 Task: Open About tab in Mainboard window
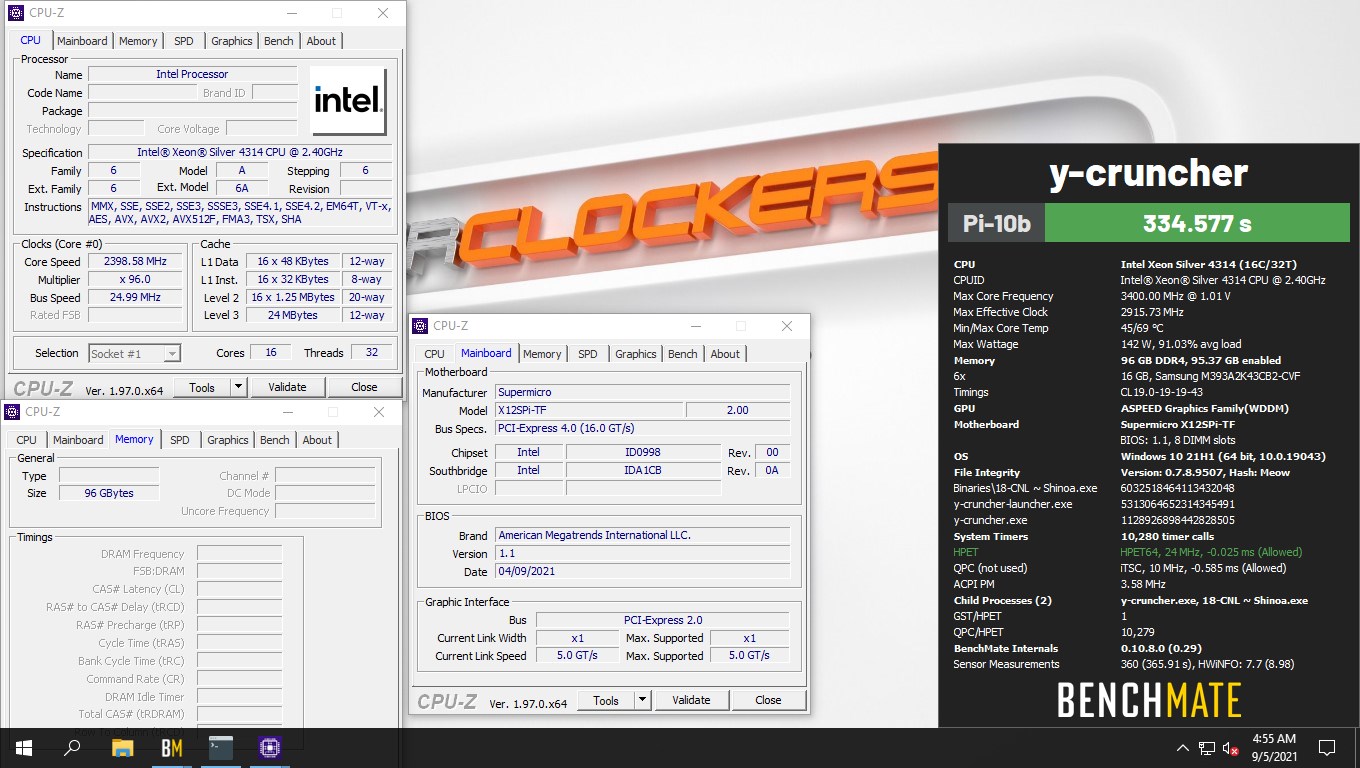coord(725,354)
